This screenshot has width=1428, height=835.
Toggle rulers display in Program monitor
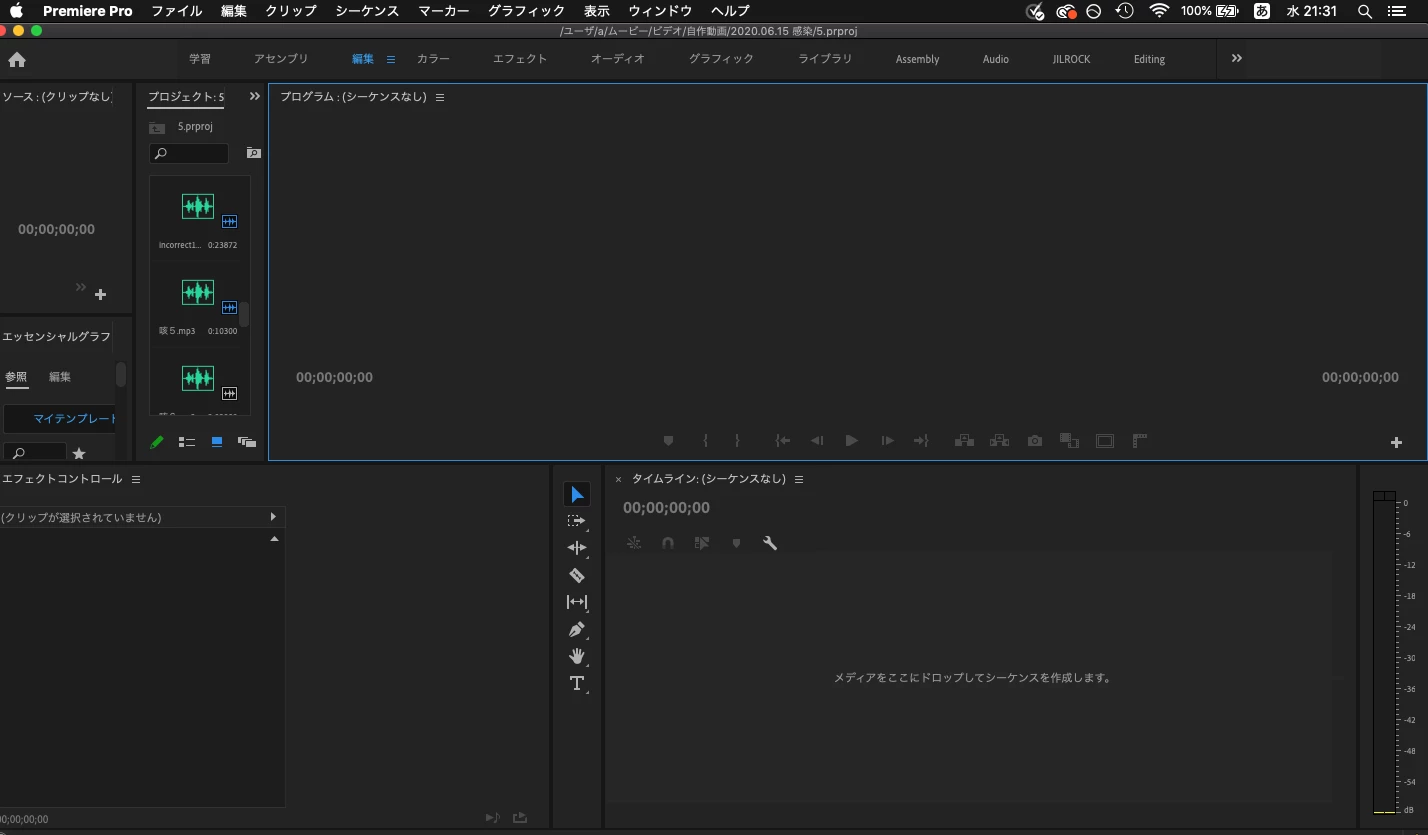point(1139,440)
